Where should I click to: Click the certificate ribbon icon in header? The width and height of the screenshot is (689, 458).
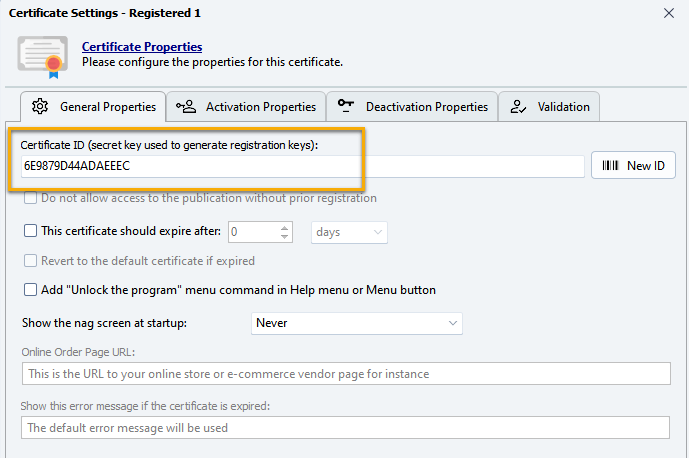pyautogui.click(x=43, y=55)
